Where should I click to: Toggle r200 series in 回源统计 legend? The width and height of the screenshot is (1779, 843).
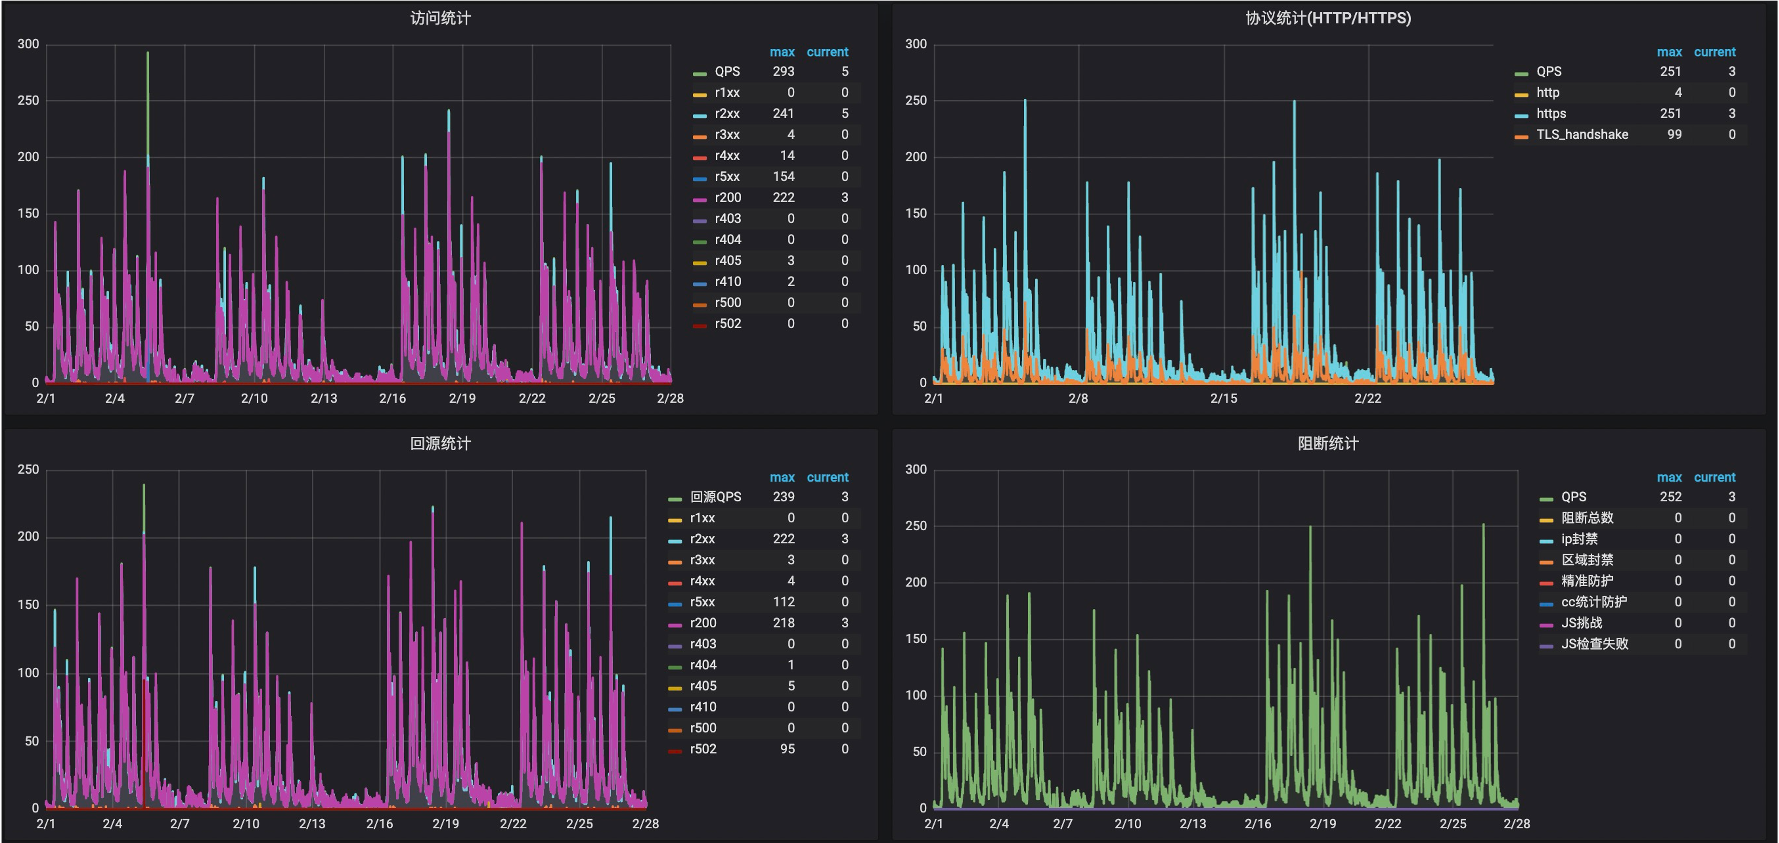pyautogui.click(x=703, y=623)
